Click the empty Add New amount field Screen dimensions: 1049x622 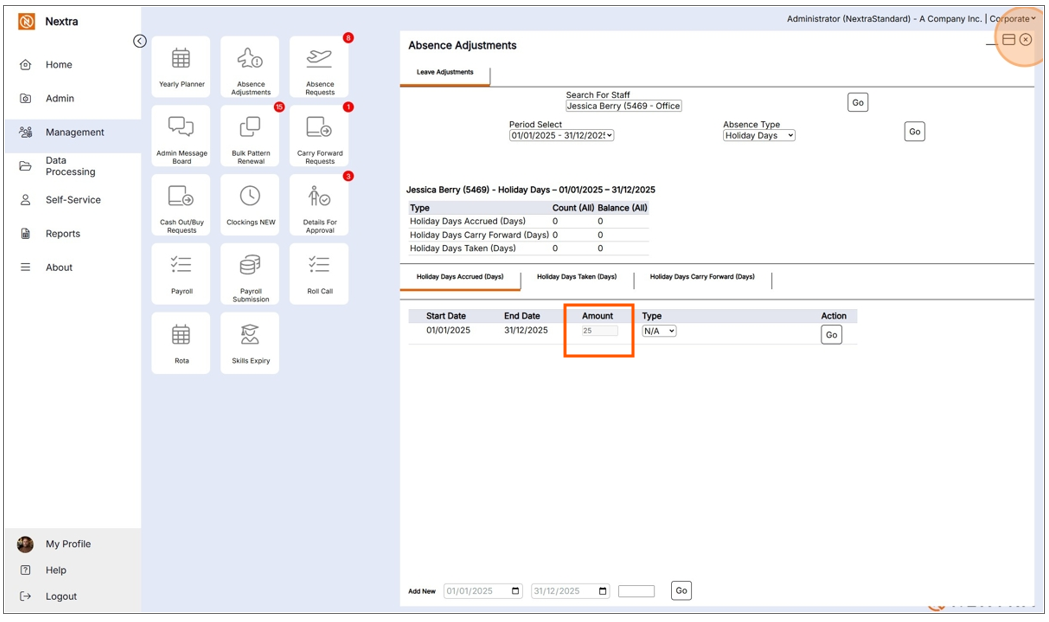pyautogui.click(x=636, y=591)
